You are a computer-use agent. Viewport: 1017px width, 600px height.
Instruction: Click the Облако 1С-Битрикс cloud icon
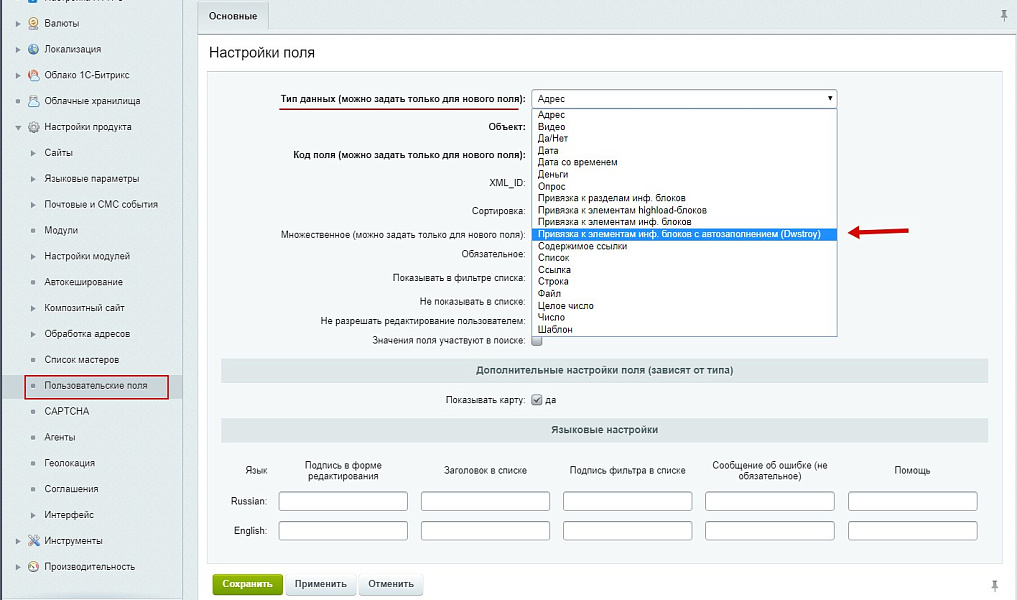tap(34, 75)
